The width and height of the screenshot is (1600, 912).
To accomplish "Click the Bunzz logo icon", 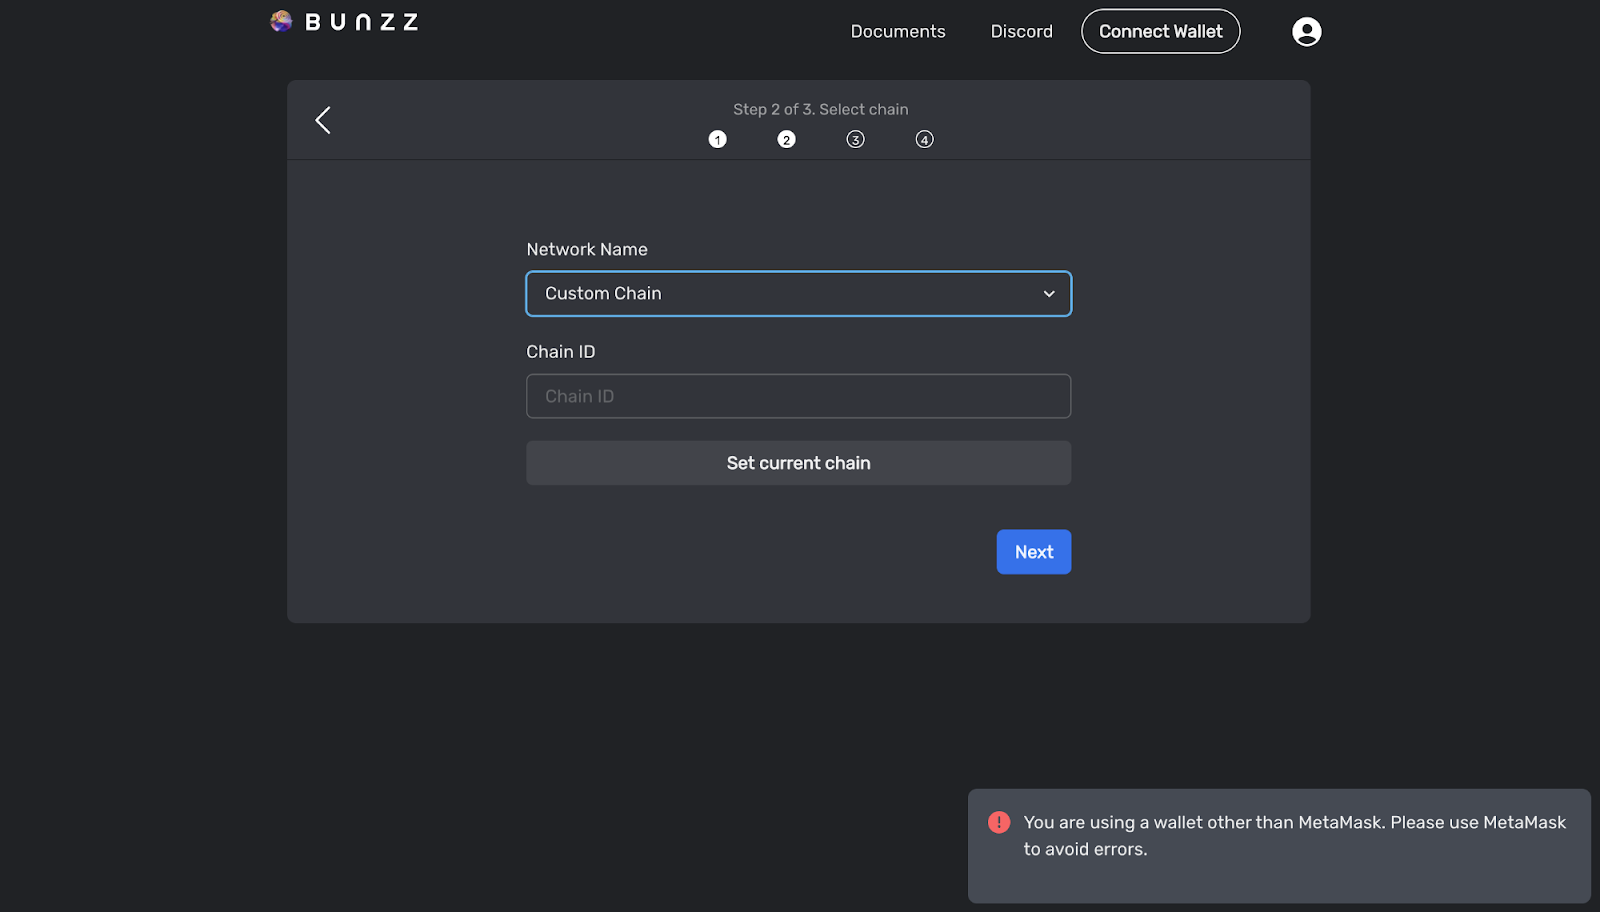I will pos(280,20).
